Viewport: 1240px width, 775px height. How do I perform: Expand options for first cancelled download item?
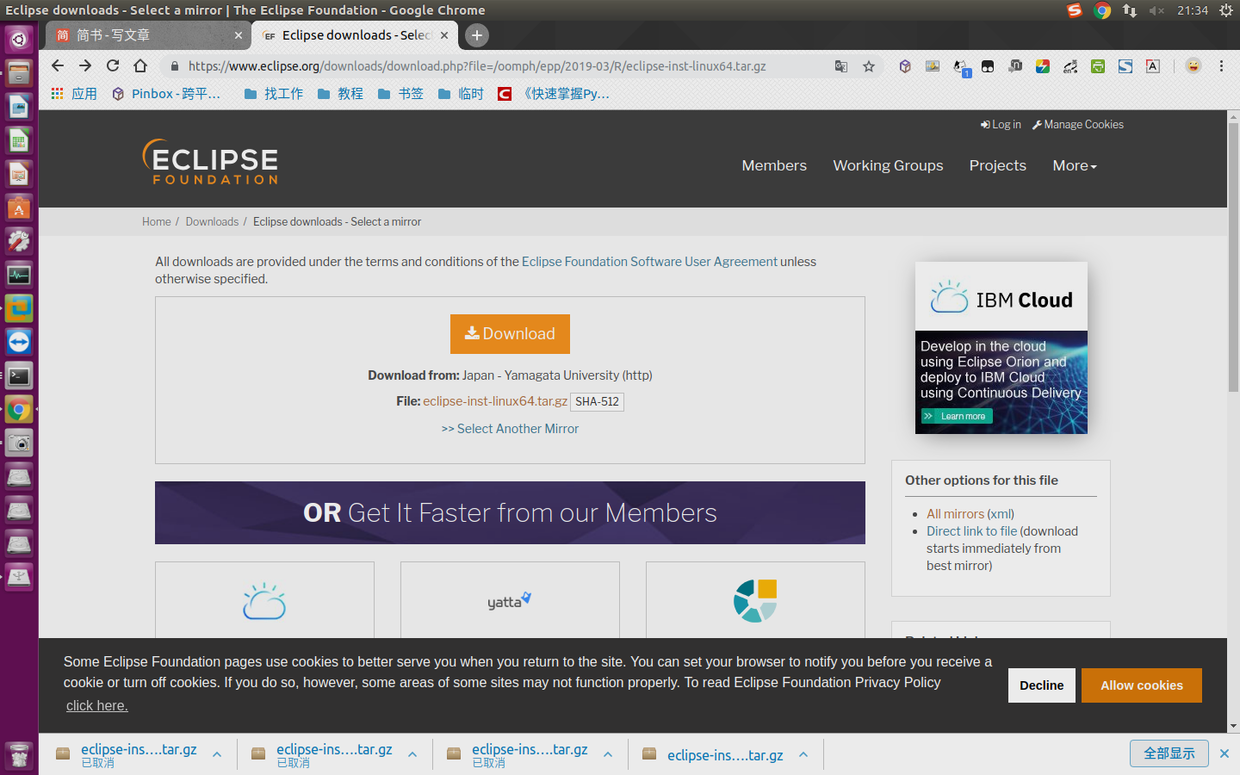217,755
